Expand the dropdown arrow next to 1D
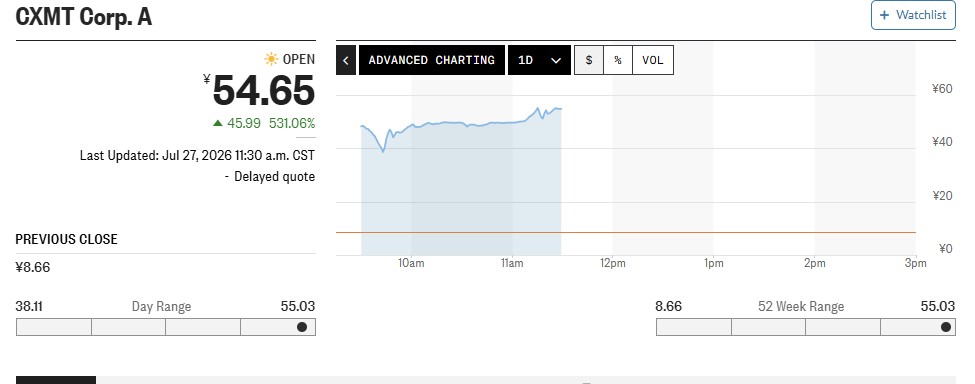The width and height of the screenshot is (975, 384). [556, 60]
